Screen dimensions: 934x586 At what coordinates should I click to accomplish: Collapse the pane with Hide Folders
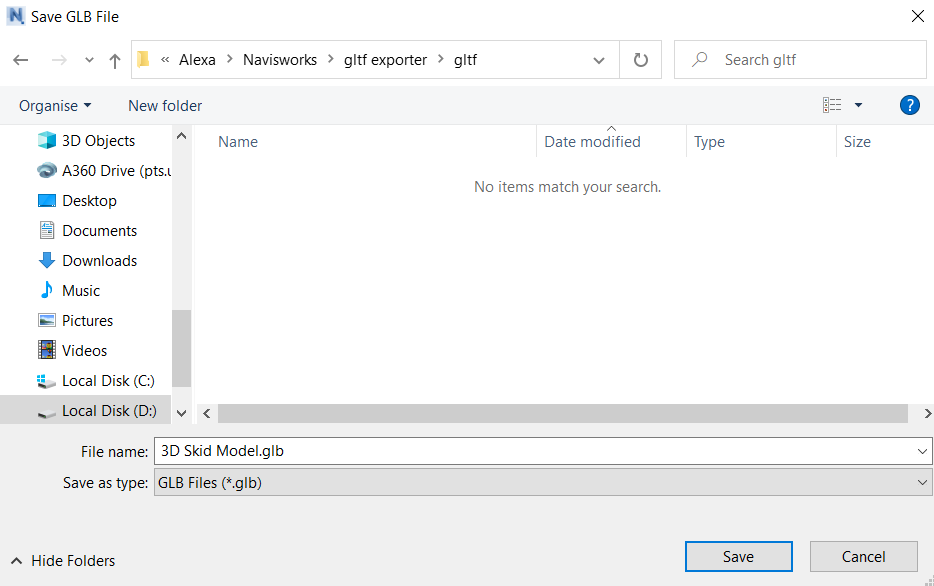pos(63,561)
